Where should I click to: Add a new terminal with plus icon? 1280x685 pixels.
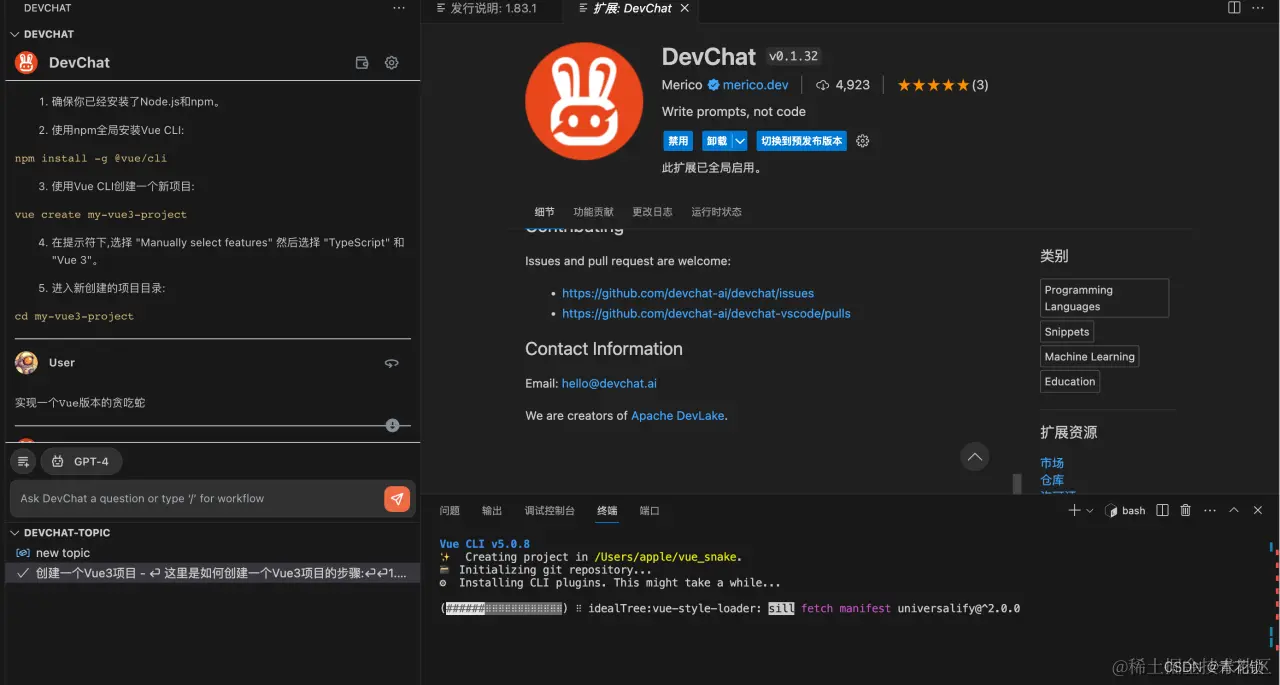click(1074, 510)
